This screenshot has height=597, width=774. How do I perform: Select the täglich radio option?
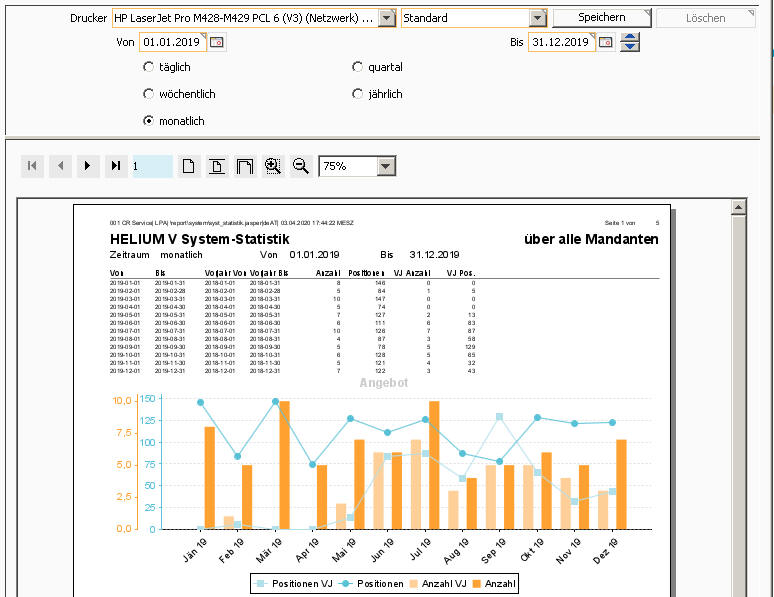tap(149, 67)
